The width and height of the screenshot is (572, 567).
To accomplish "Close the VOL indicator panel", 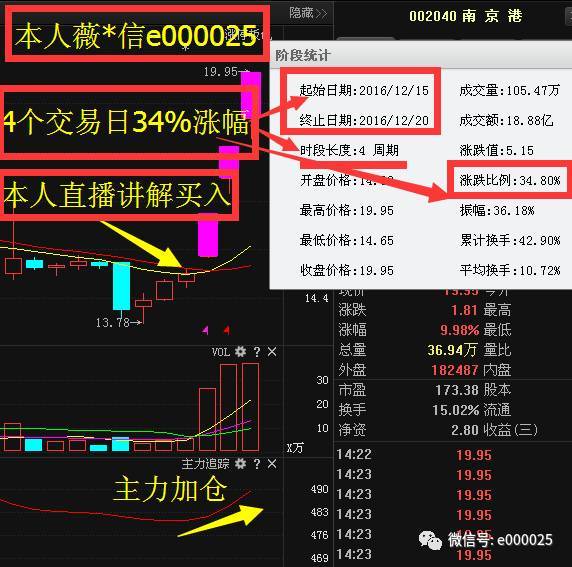I will [x=272, y=352].
